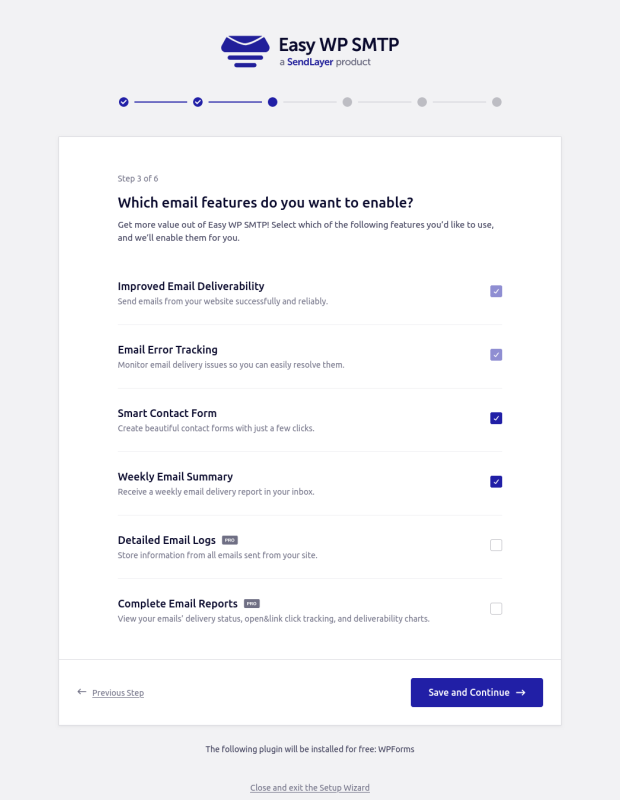Image resolution: width=620 pixels, height=800 pixels.
Task: Click the first completed step checkmark
Action: [x=123, y=102]
